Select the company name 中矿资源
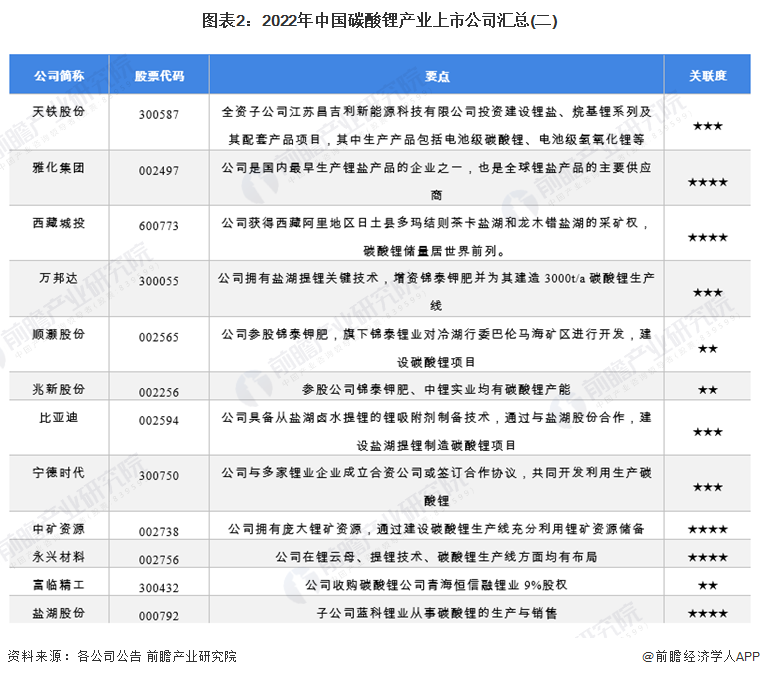The image size is (760, 677). pyautogui.click(x=59, y=529)
